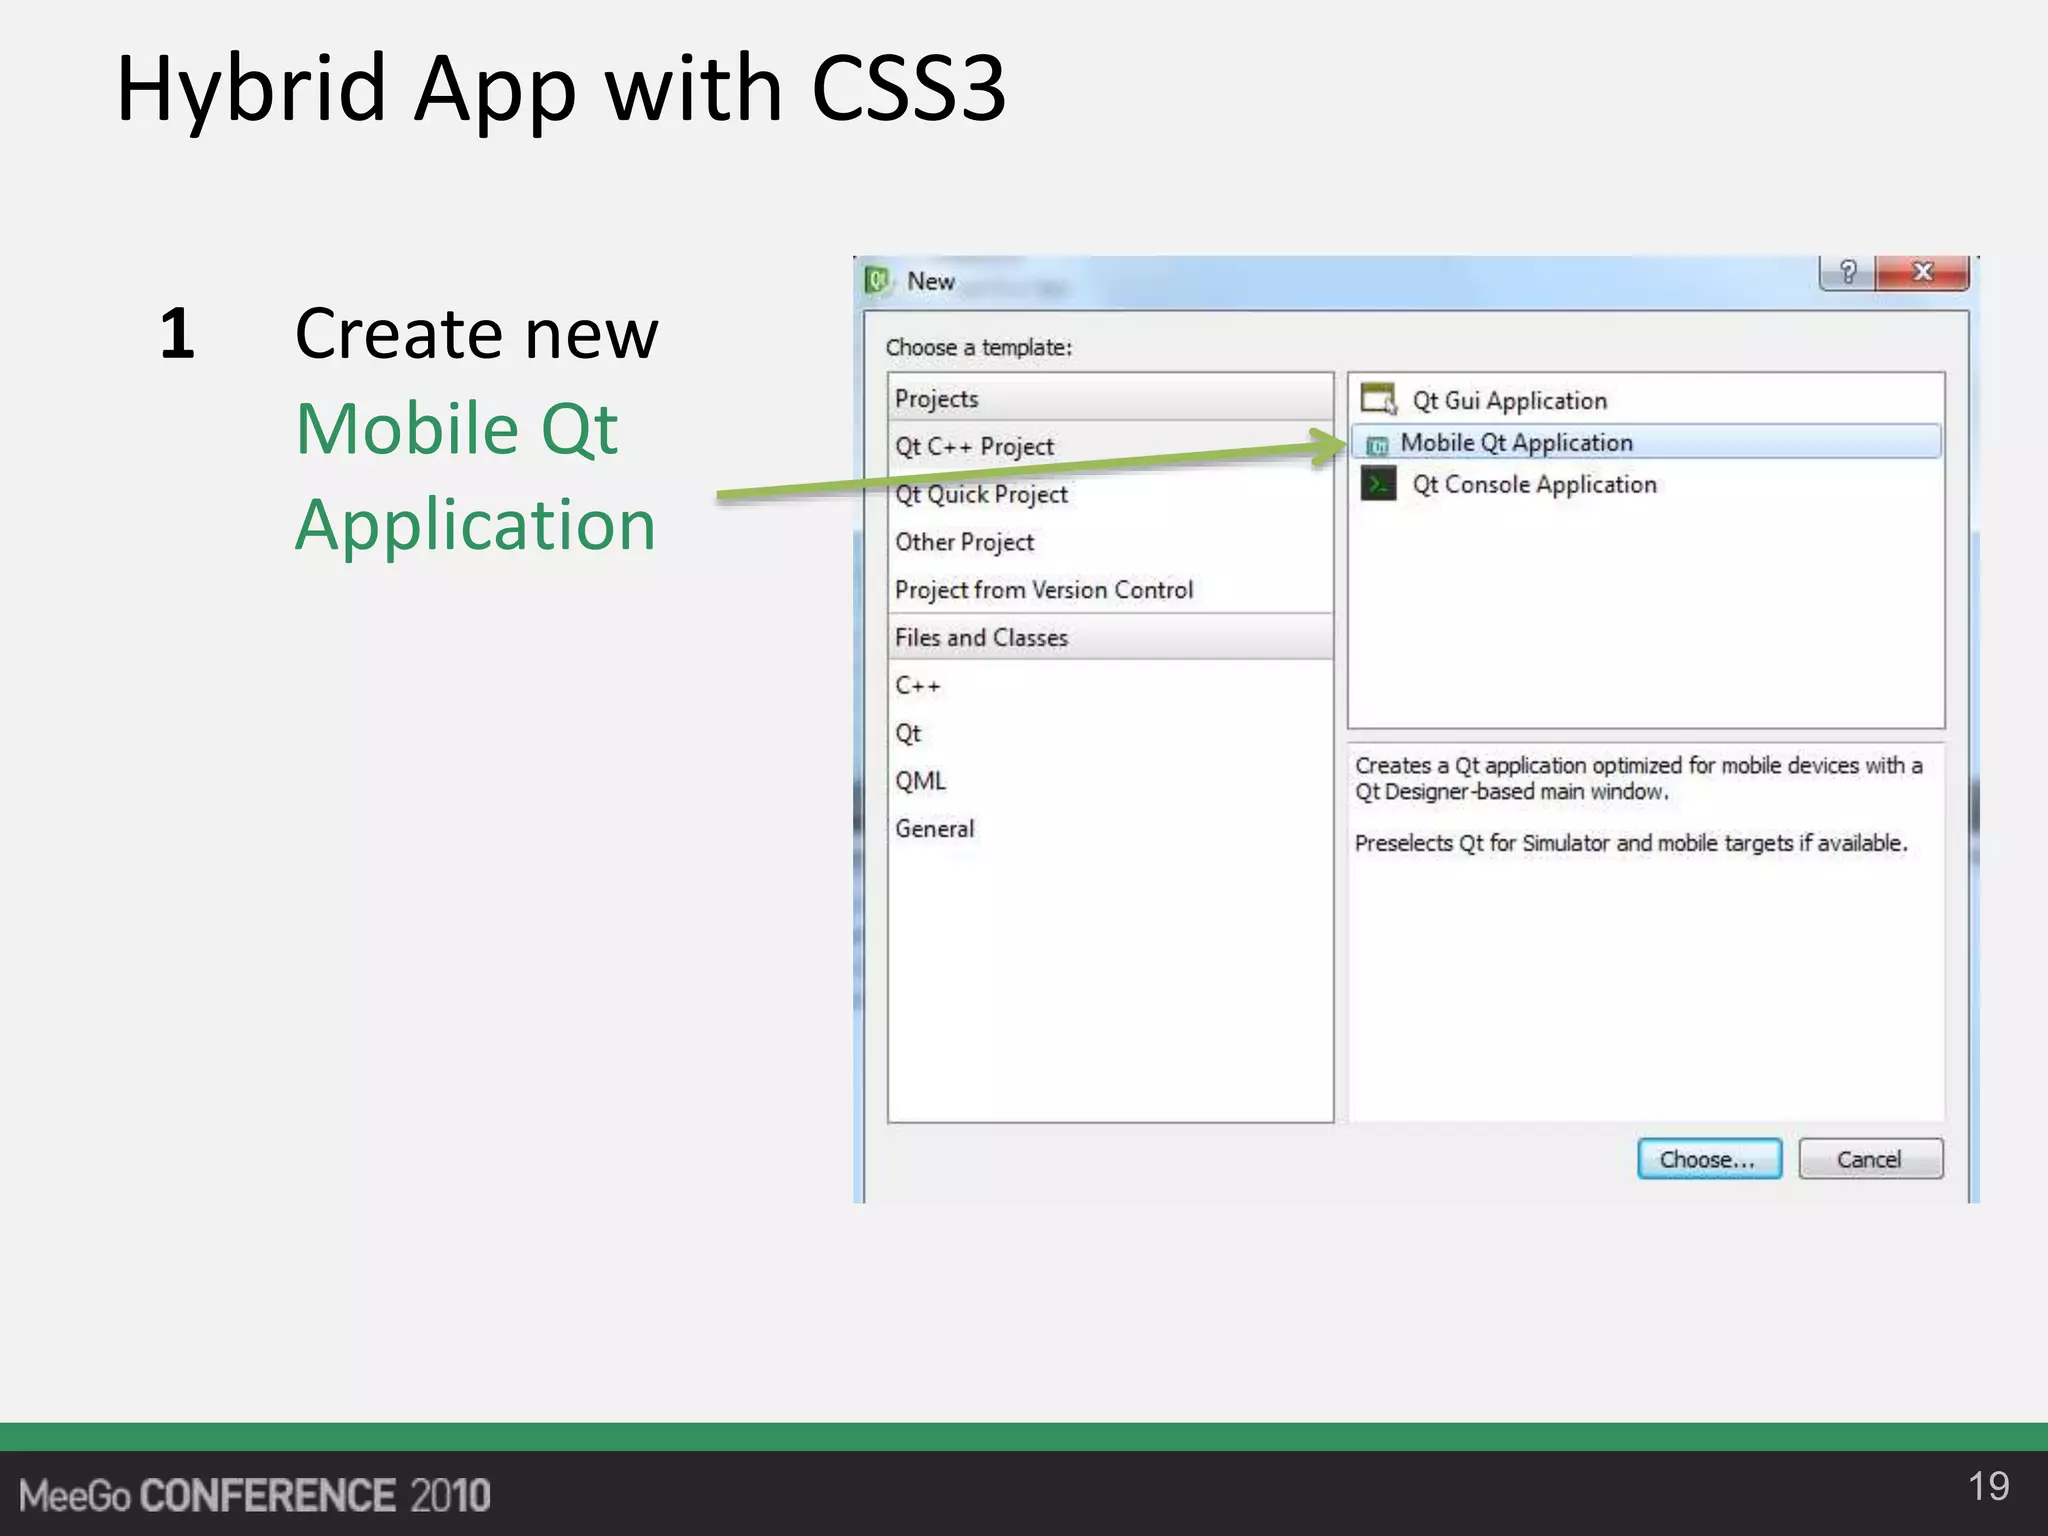Click the Mobile Qt Application icon
The height and width of the screenshot is (1536, 2048).
click(1377, 445)
